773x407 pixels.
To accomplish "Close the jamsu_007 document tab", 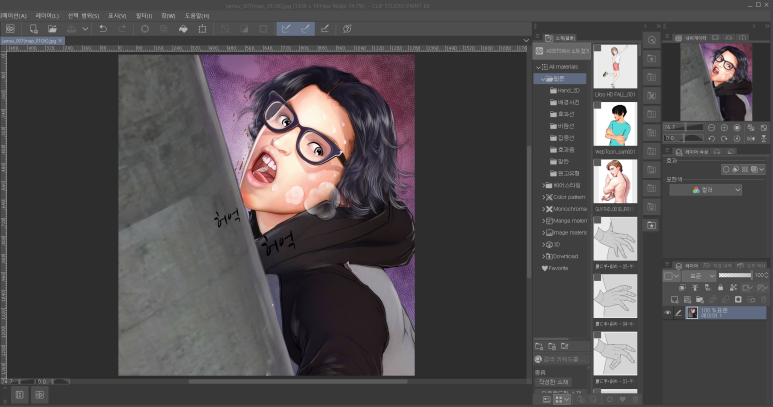I will coord(61,41).
